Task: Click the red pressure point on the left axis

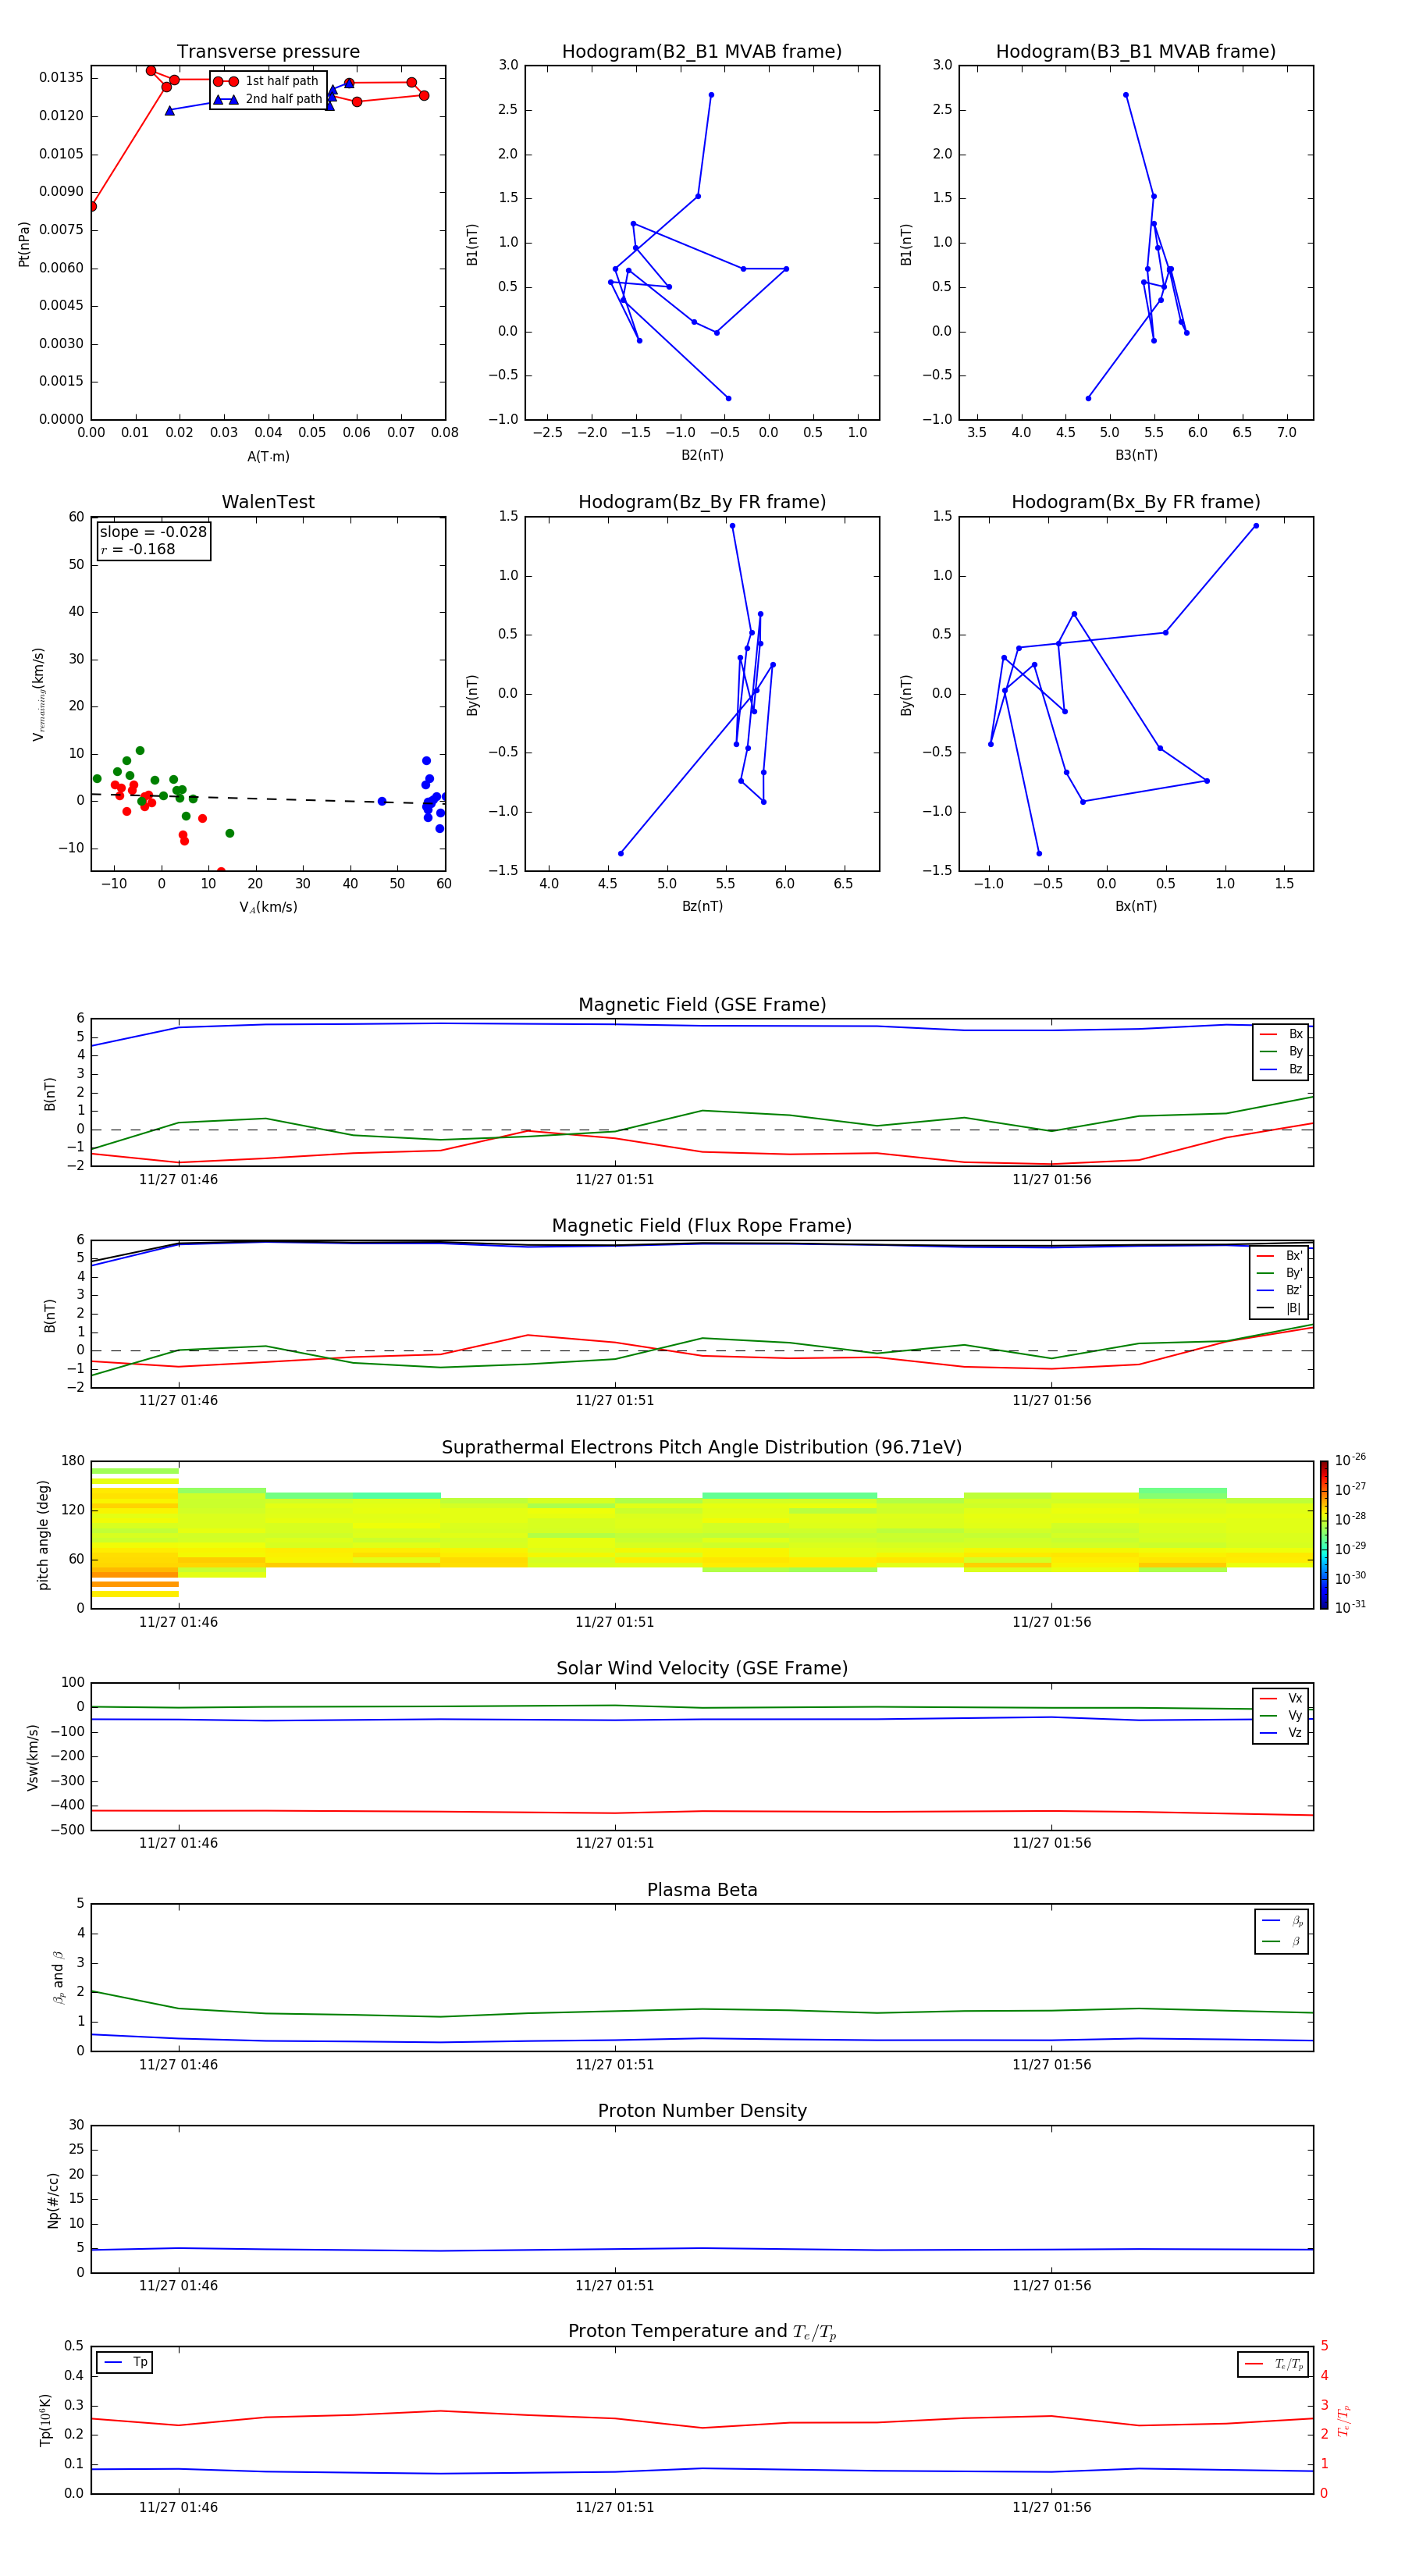Action: [x=92, y=207]
